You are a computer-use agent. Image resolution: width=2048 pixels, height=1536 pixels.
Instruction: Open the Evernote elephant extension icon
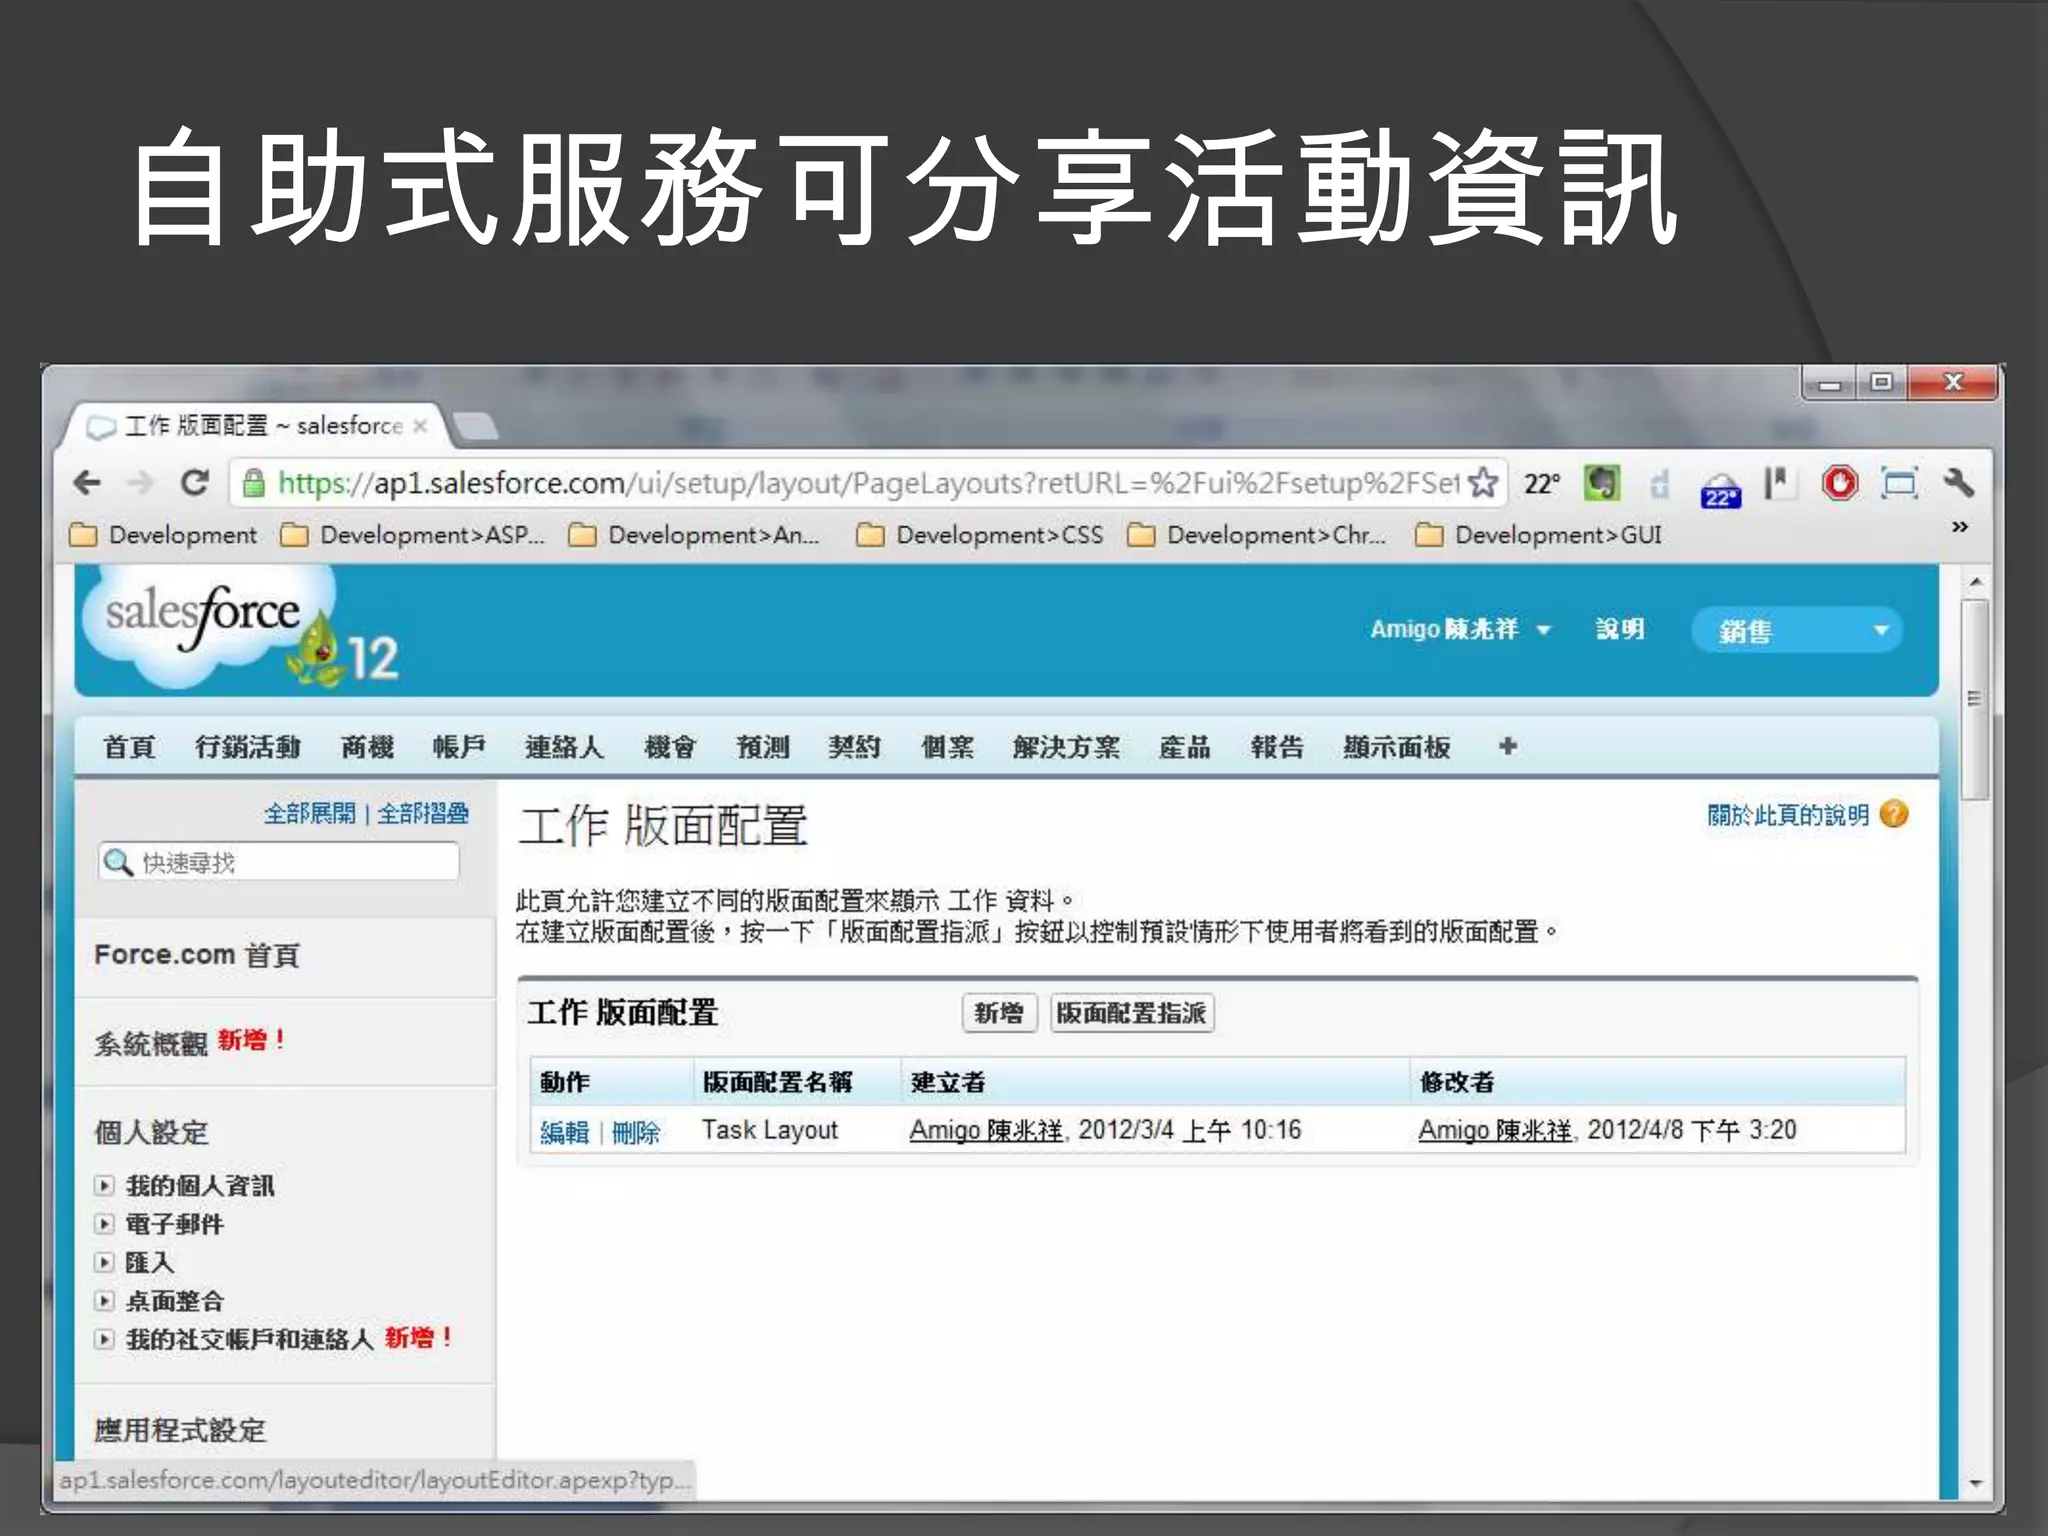(1601, 483)
